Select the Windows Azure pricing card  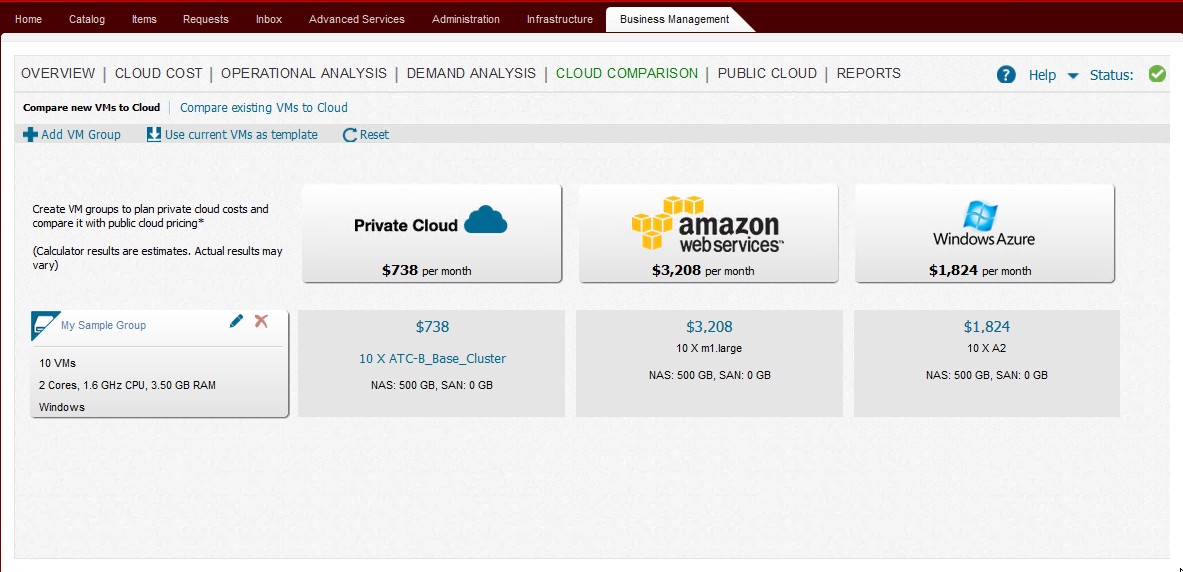click(x=984, y=233)
